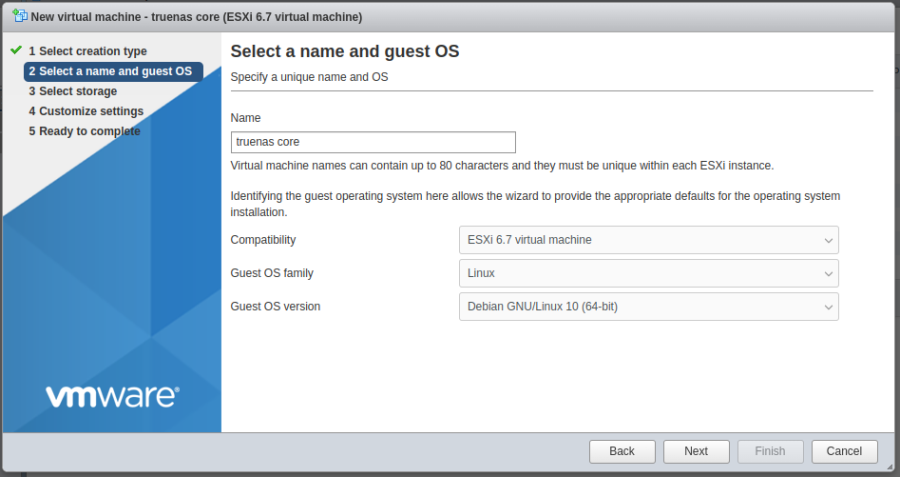This screenshot has height=477, width=900.
Task: Click the VMware logo
Action: point(112,396)
